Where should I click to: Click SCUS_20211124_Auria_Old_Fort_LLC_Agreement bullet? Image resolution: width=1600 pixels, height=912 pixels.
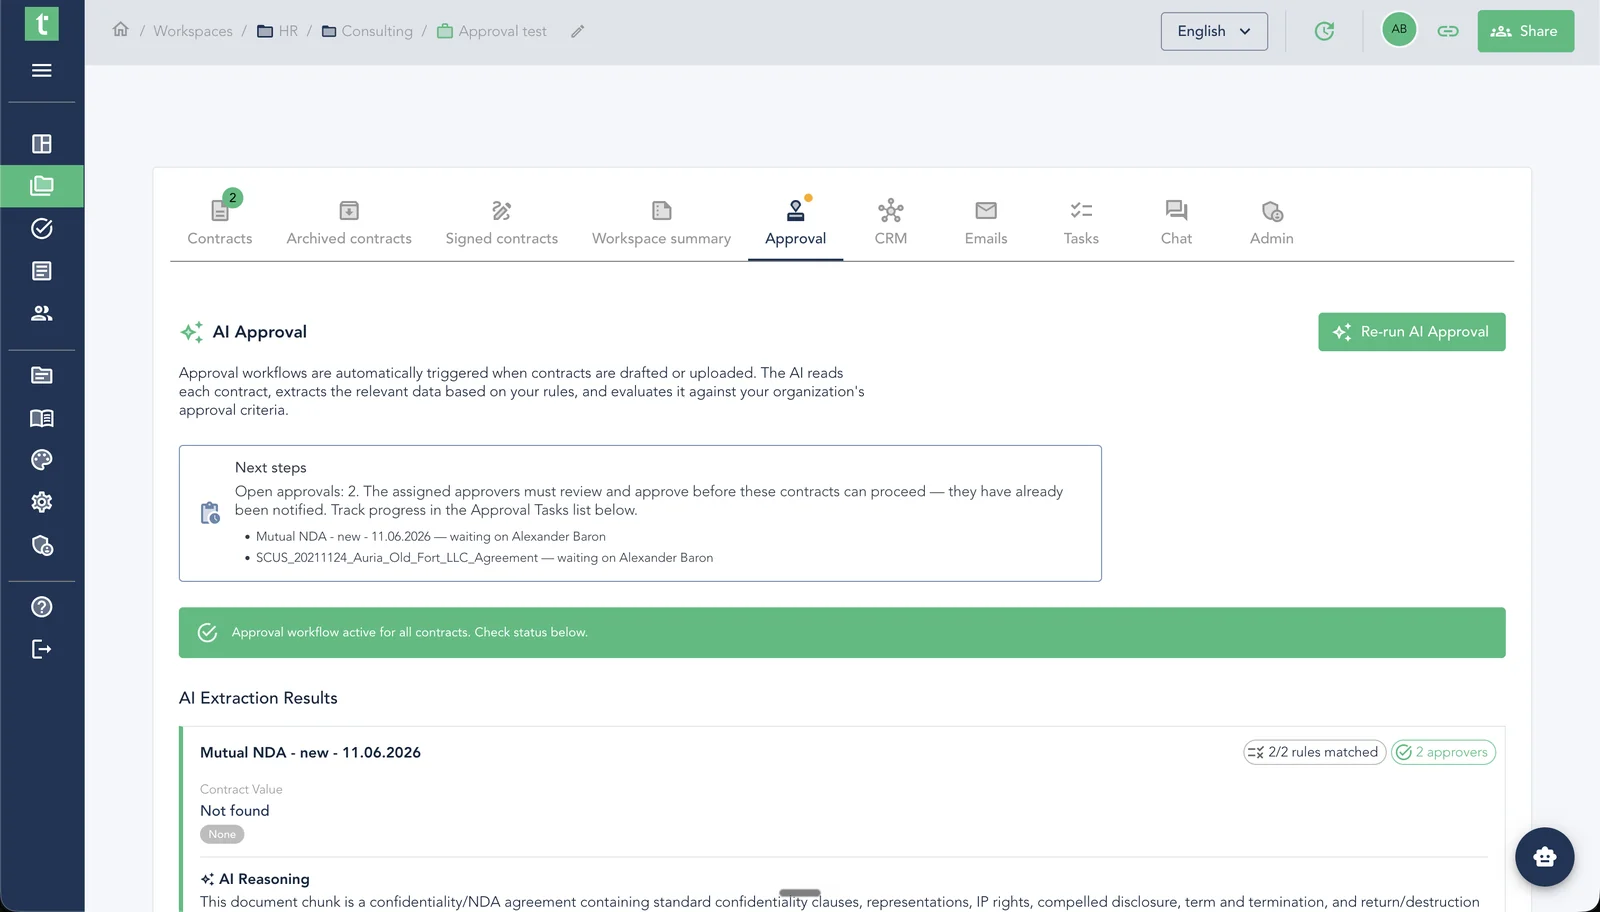(x=484, y=558)
